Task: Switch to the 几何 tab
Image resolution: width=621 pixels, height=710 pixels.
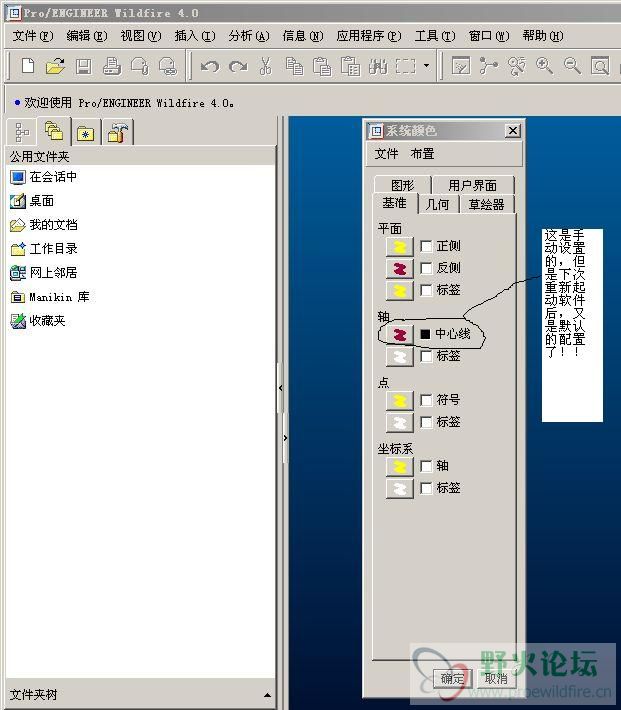Action: coord(438,205)
